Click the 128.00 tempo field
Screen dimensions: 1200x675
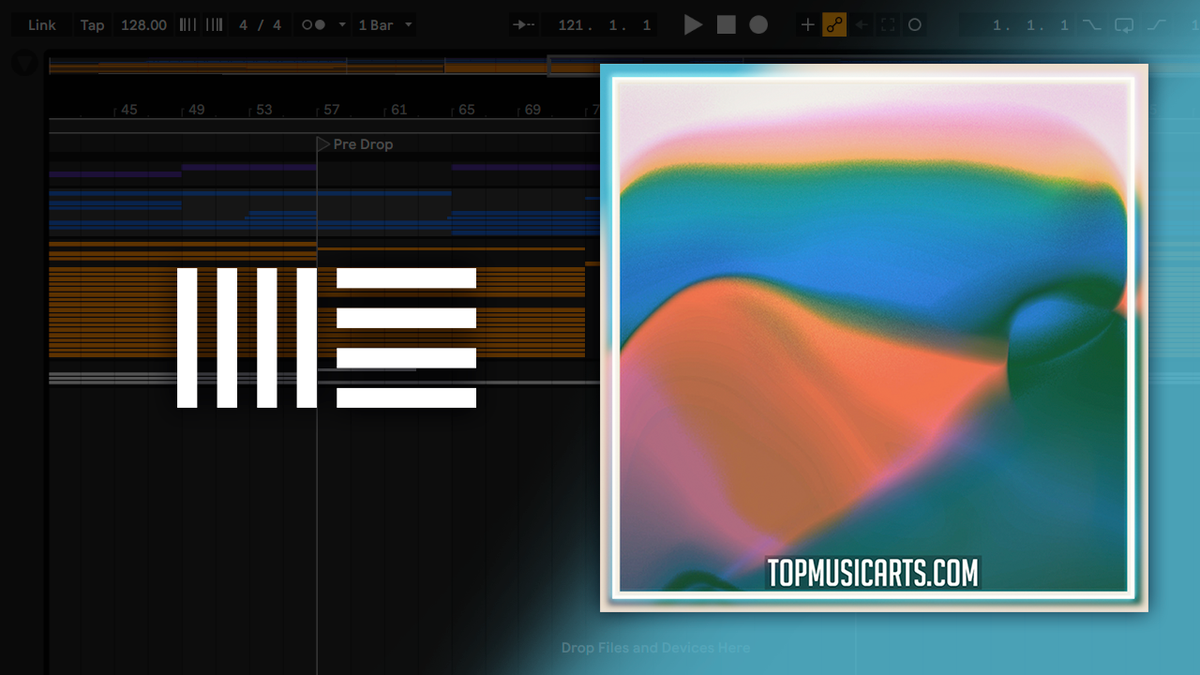click(144, 25)
